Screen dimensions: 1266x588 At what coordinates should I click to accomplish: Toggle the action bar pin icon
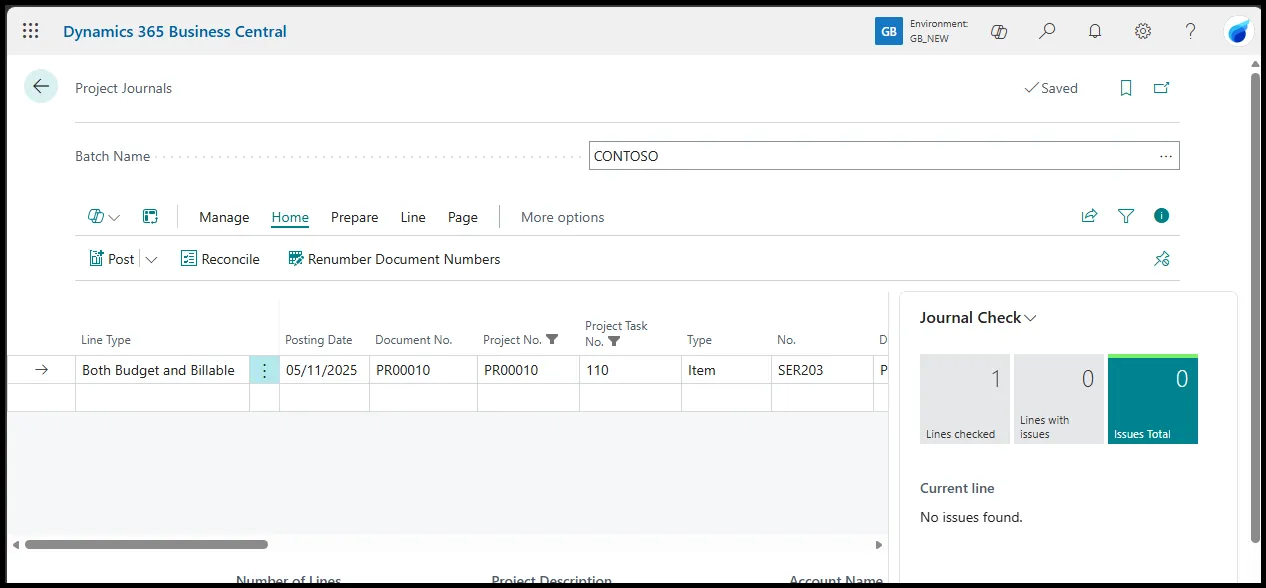tap(1161, 259)
